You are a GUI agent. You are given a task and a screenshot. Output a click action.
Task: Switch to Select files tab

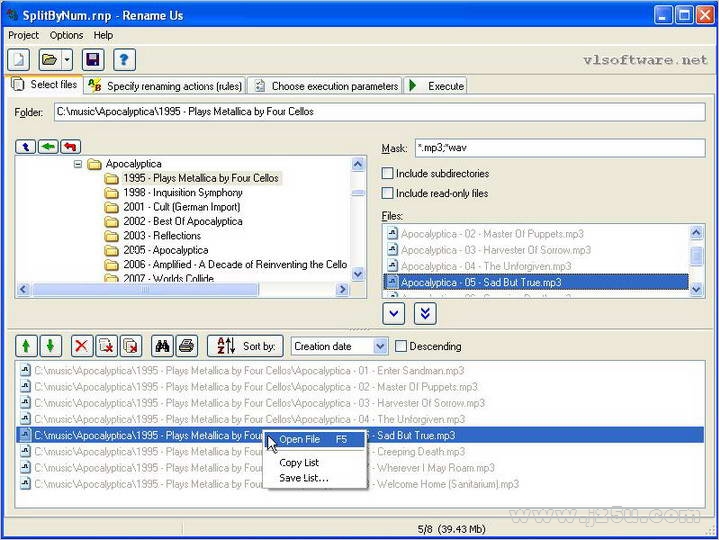(x=44, y=85)
